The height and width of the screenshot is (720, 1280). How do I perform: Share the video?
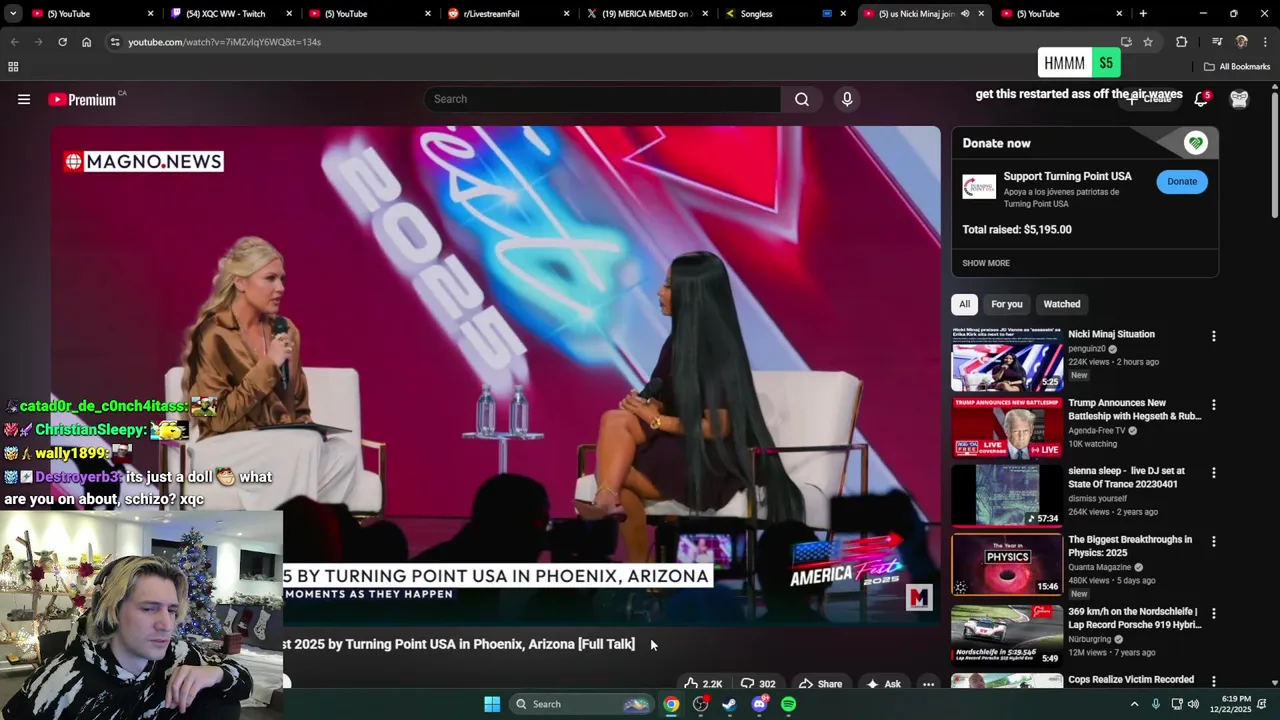tap(820, 684)
